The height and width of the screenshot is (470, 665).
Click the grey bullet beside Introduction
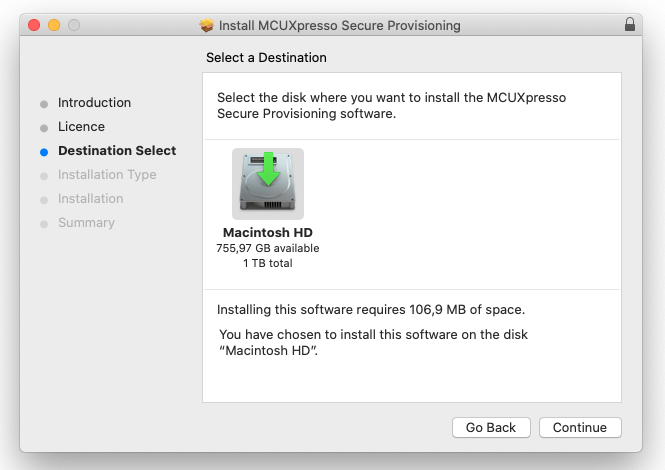[44, 104]
